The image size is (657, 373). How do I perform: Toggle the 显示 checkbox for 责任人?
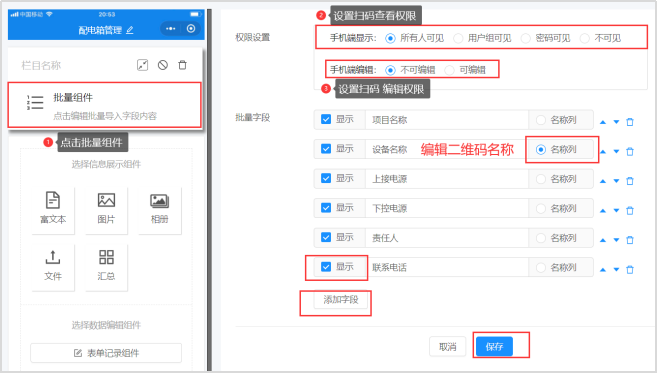[326, 237]
